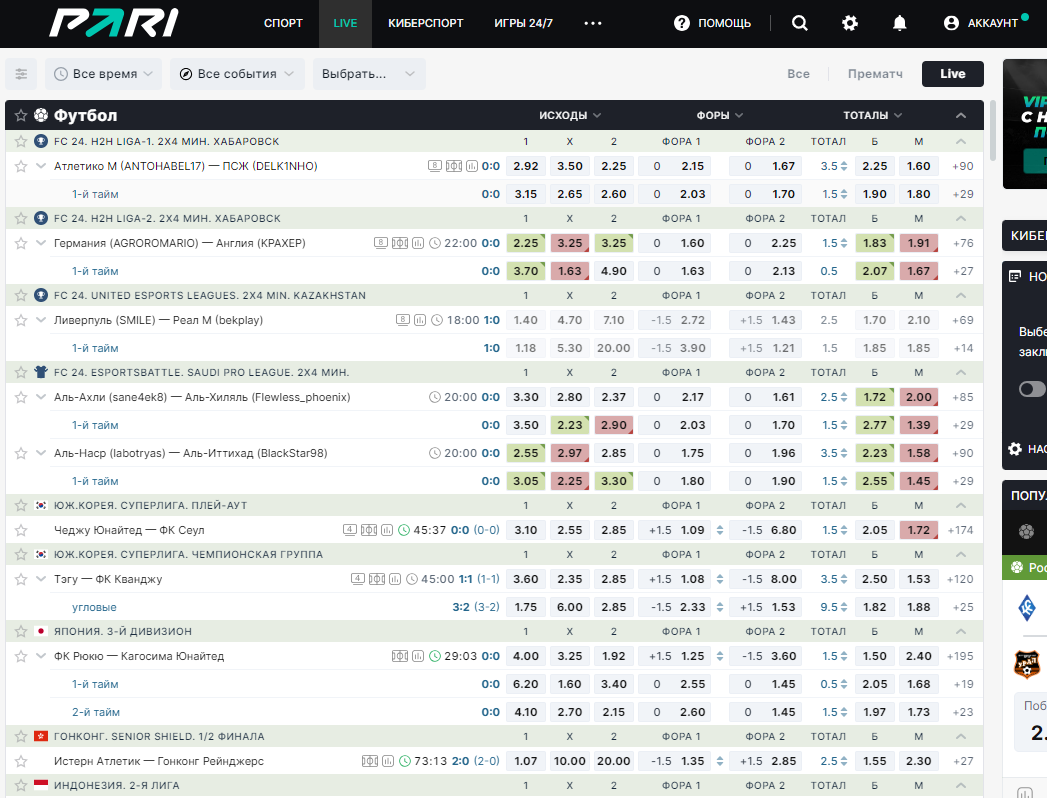This screenshot has height=798, width=1047.
Task: Star the Аль-Ахли — Аль-Хиляль match
Action: [21, 397]
